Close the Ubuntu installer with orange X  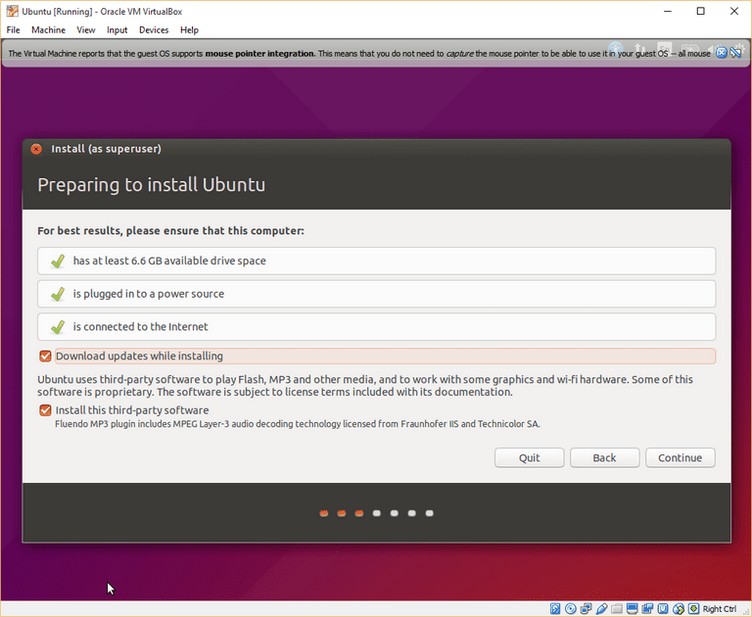(36, 149)
